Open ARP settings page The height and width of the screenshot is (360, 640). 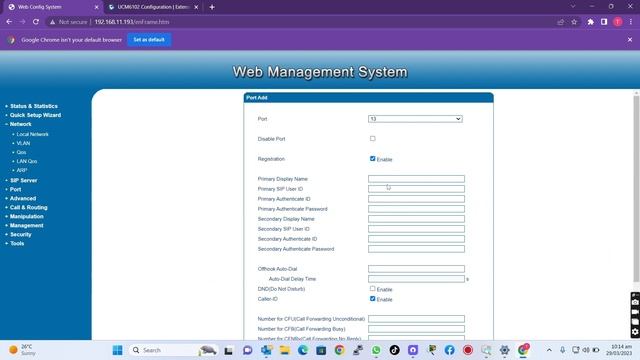22,170
